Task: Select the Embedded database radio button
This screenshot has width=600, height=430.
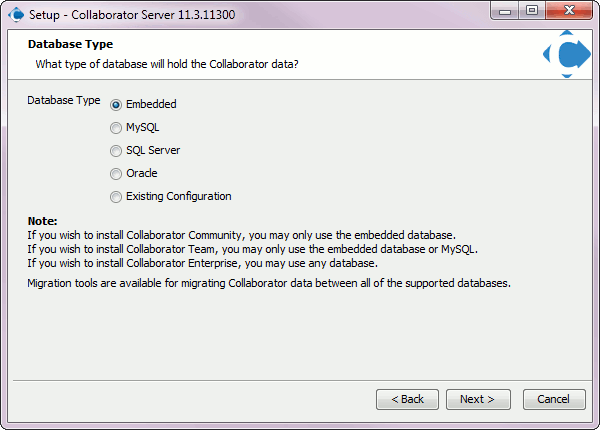Action: tap(116, 104)
